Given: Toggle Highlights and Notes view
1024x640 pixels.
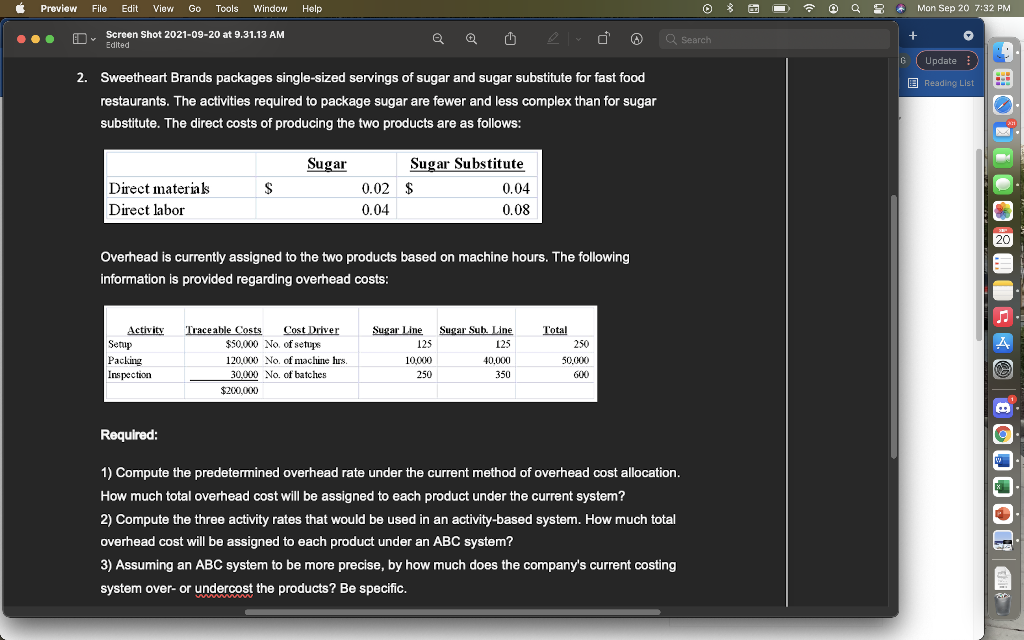Looking at the screenshot, I should click(637, 38).
